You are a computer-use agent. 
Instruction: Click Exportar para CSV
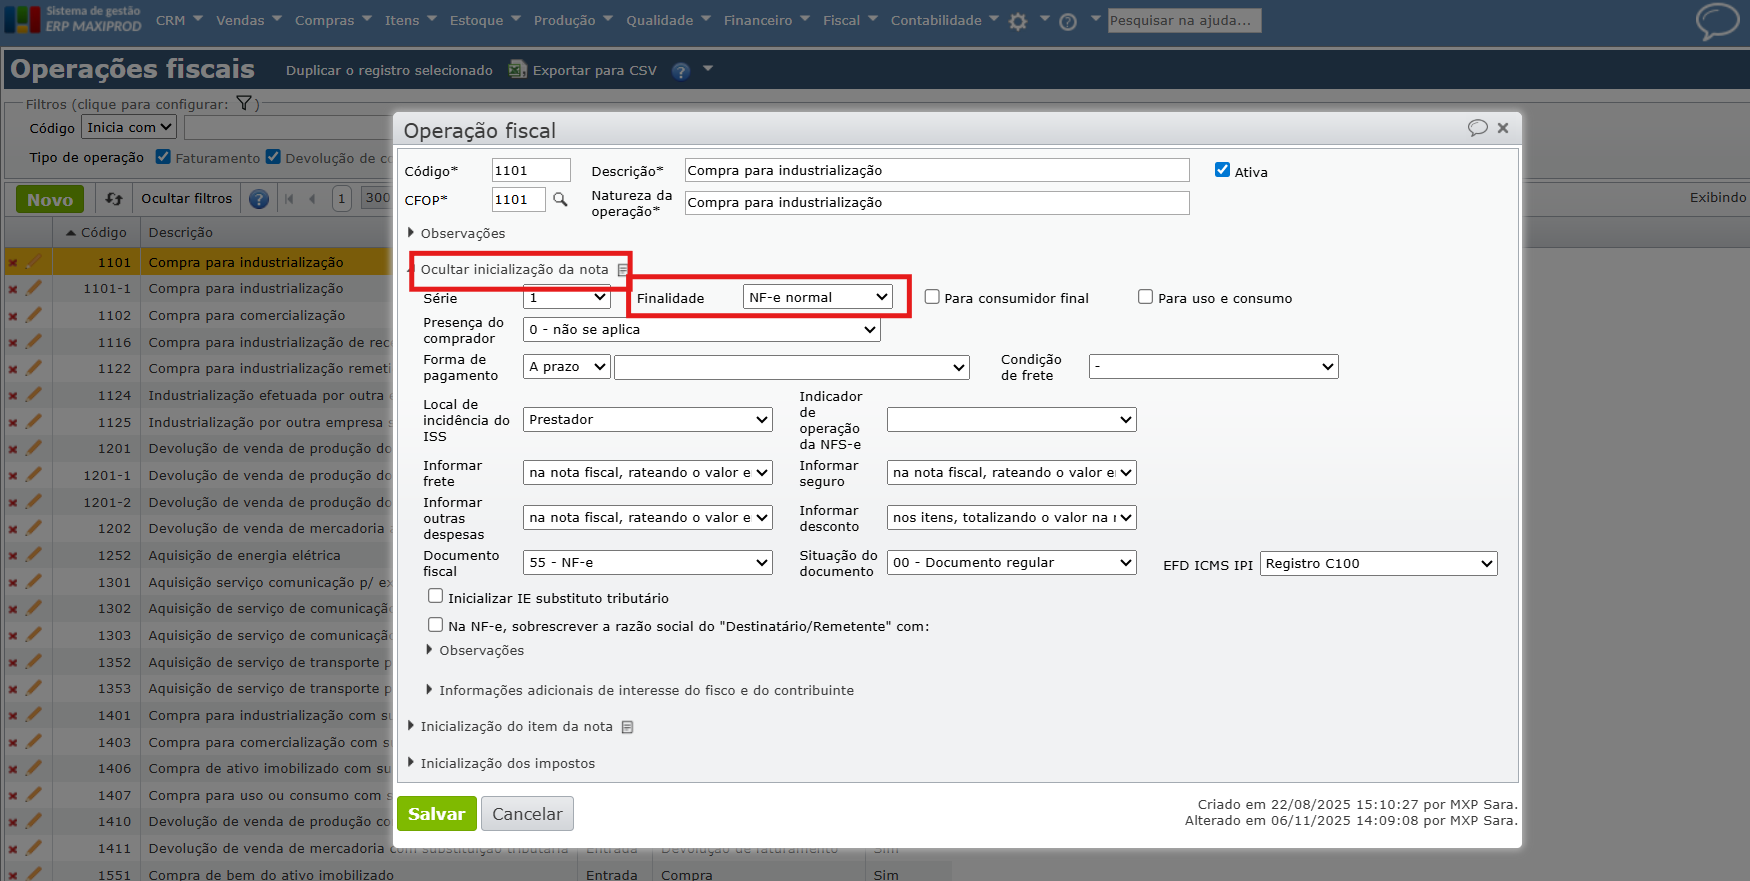click(x=583, y=71)
